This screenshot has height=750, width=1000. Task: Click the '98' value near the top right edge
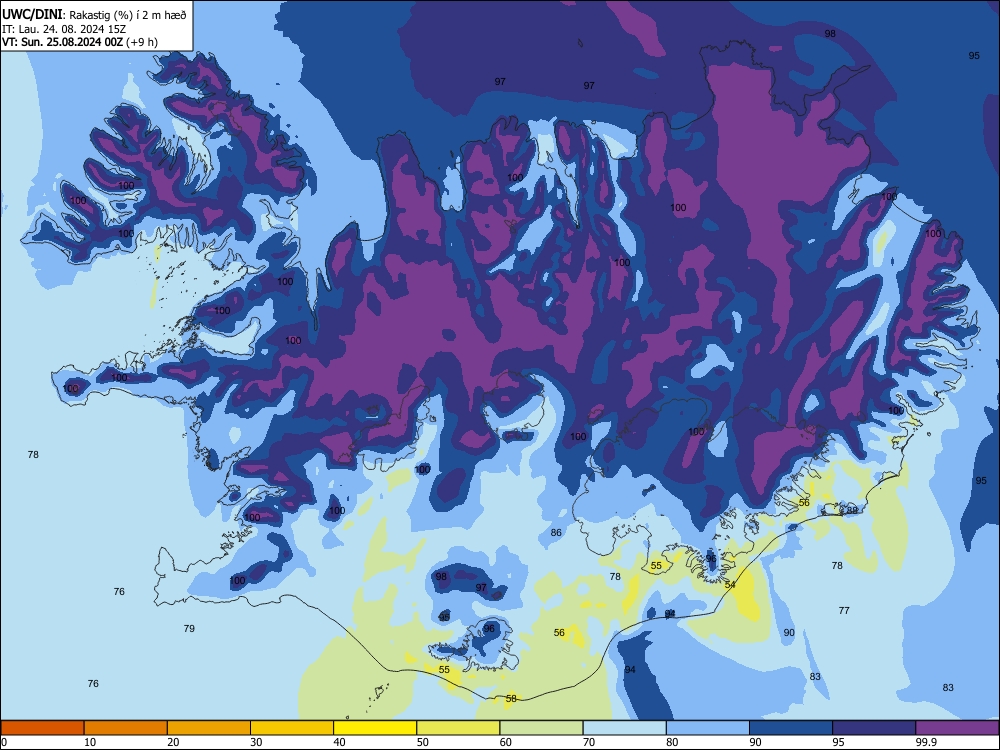coord(830,33)
